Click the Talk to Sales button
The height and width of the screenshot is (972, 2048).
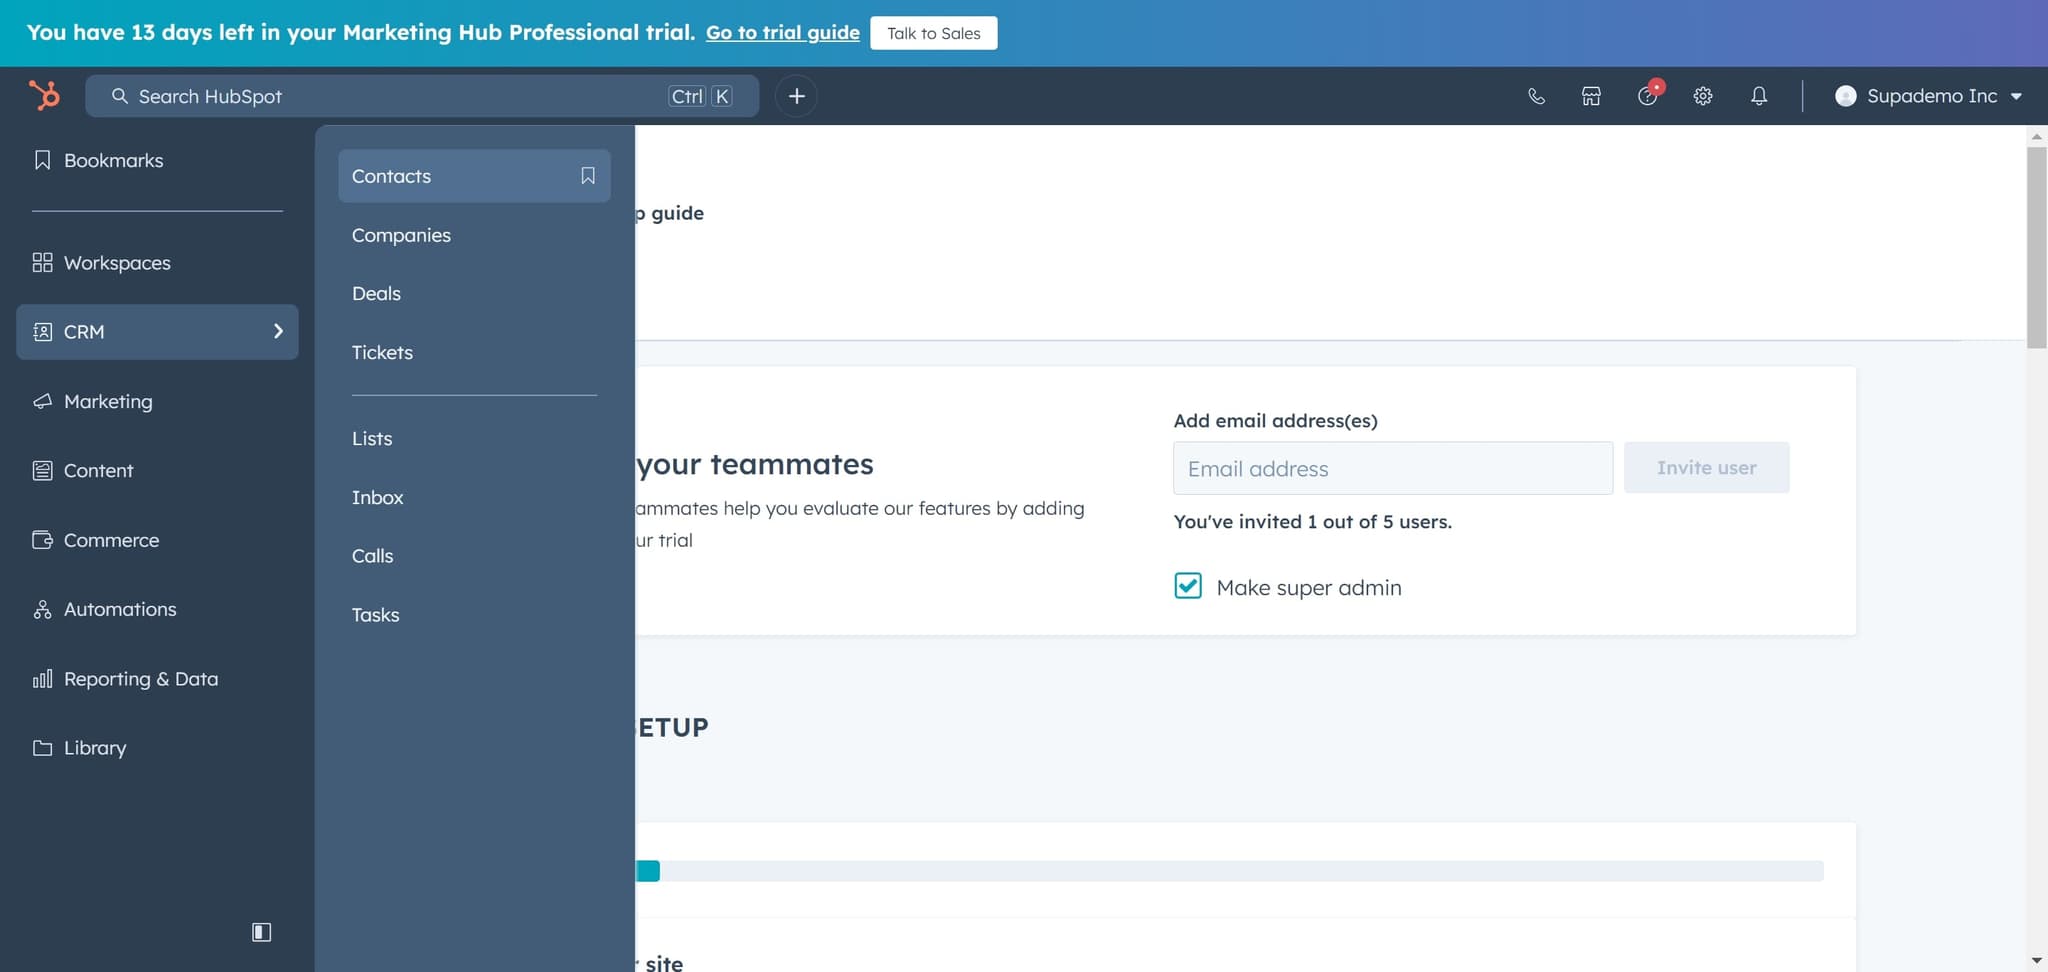coord(932,32)
